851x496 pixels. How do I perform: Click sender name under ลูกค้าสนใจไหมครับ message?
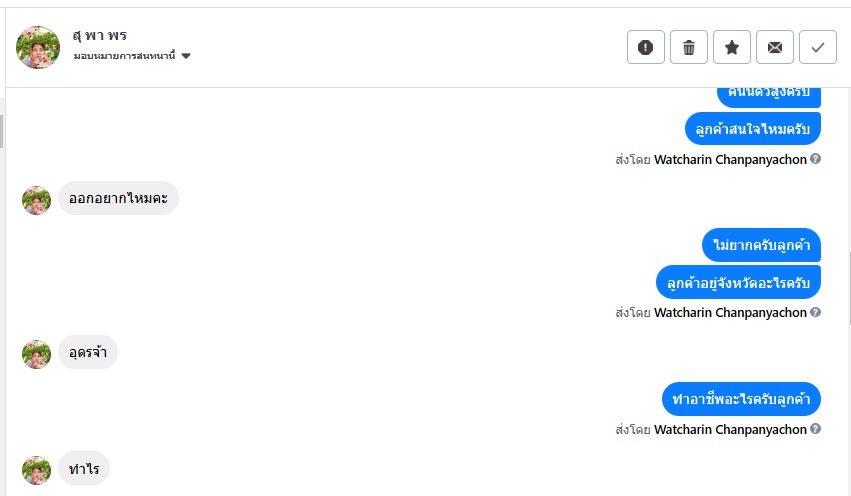[x=730, y=159]
